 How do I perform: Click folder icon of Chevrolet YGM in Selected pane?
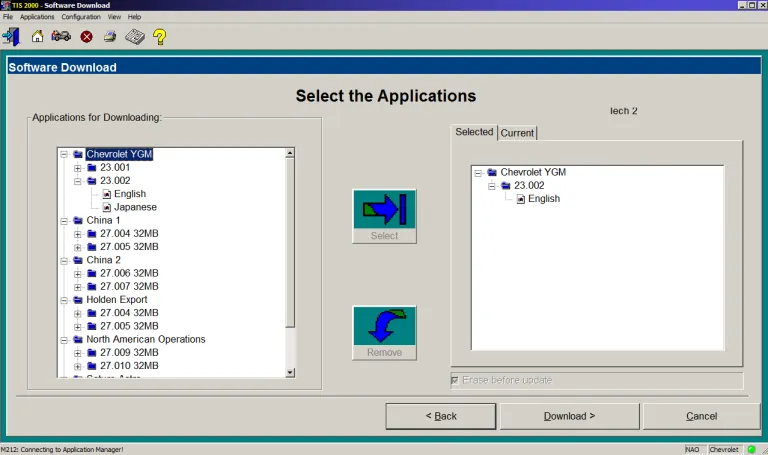coord(492,172)
